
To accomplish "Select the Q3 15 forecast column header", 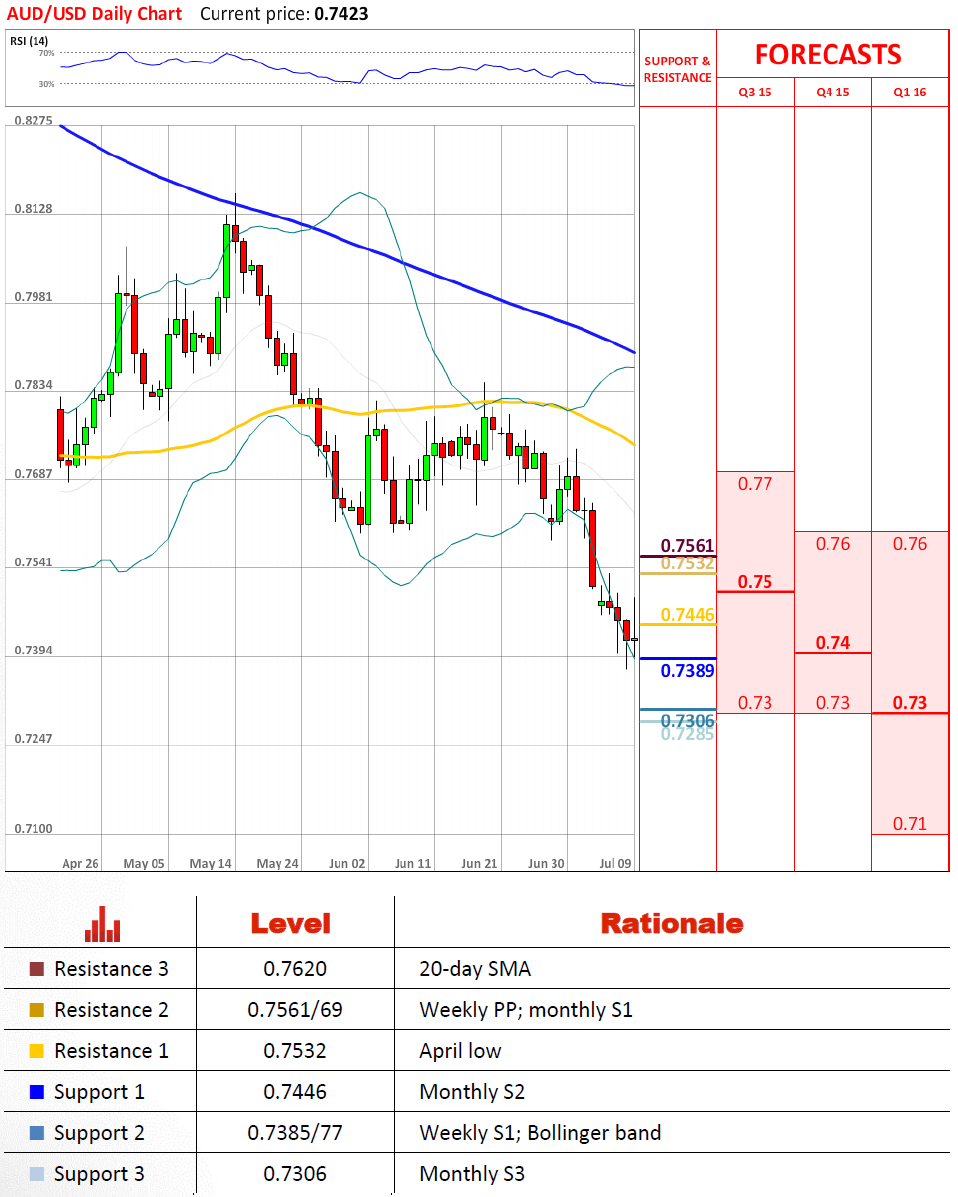I will tap(755, 92).
